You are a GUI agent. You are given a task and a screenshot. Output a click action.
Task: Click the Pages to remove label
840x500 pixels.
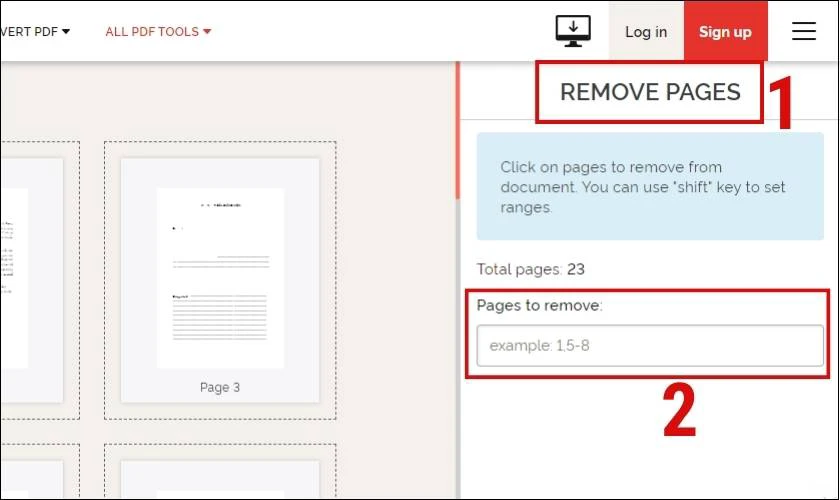(539, 305)
